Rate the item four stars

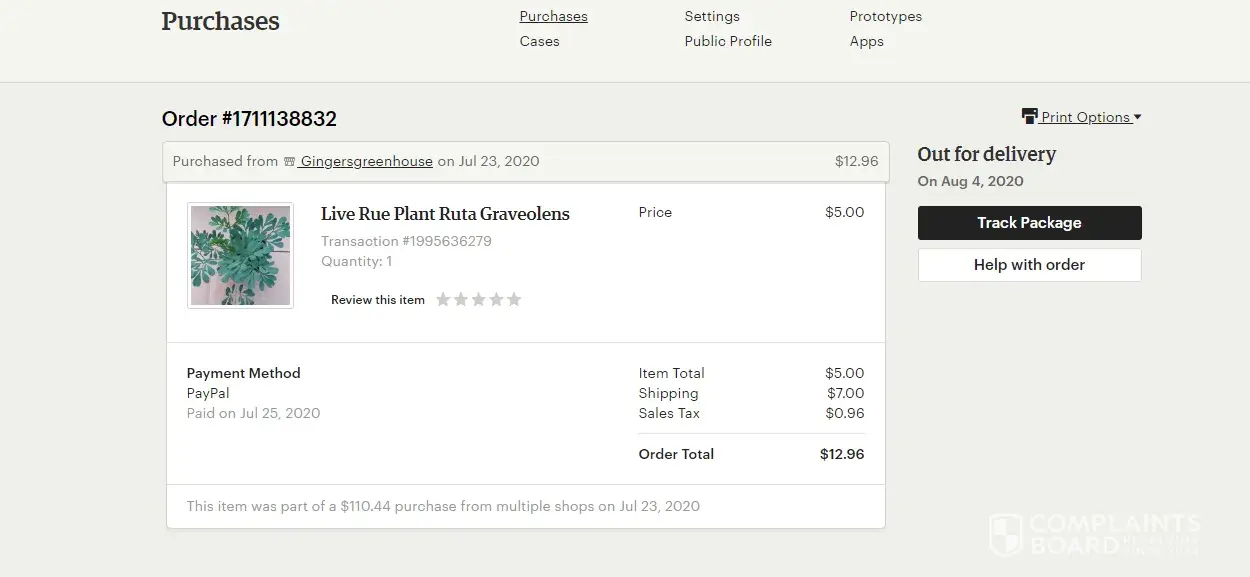496,299
